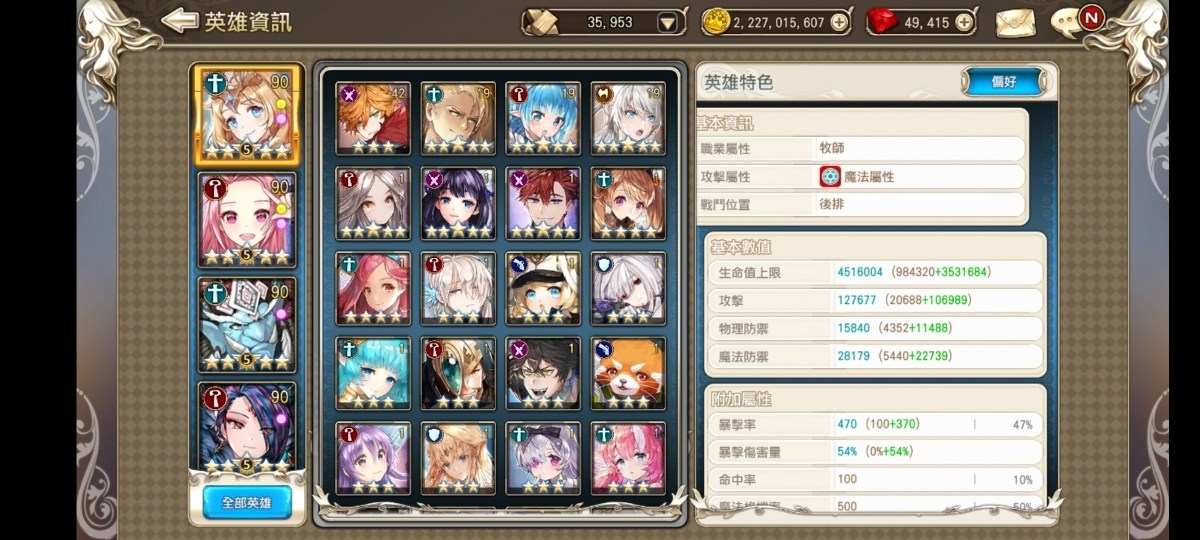Go back using the arrow beside 英雄資訊
1200x540 pixels.
179,20
